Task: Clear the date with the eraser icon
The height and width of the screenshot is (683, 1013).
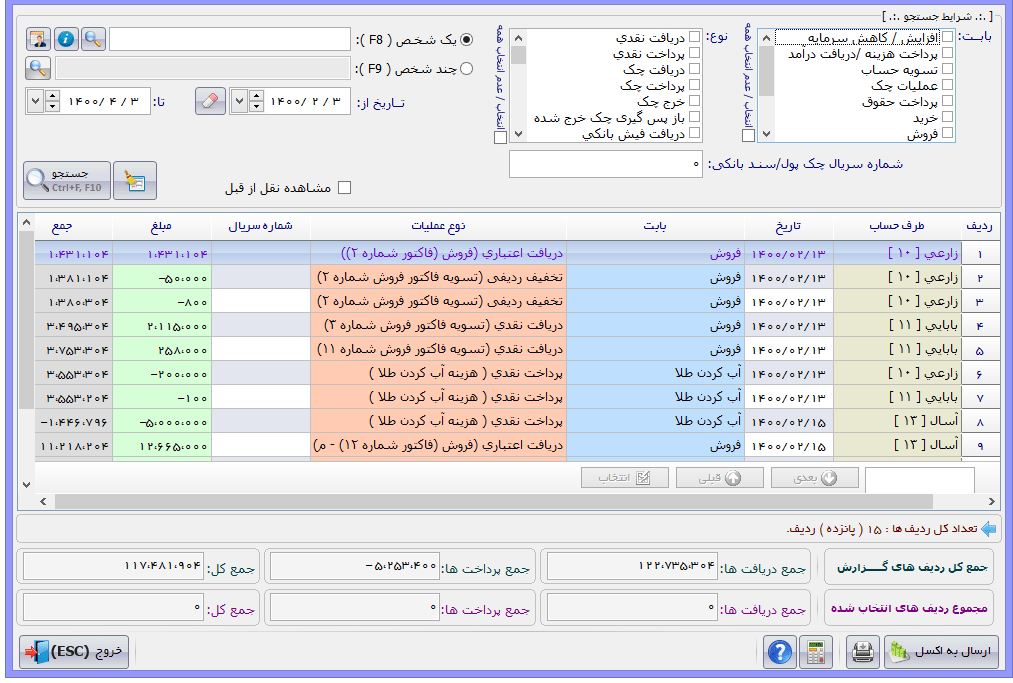Action: [x=208, y=102]
